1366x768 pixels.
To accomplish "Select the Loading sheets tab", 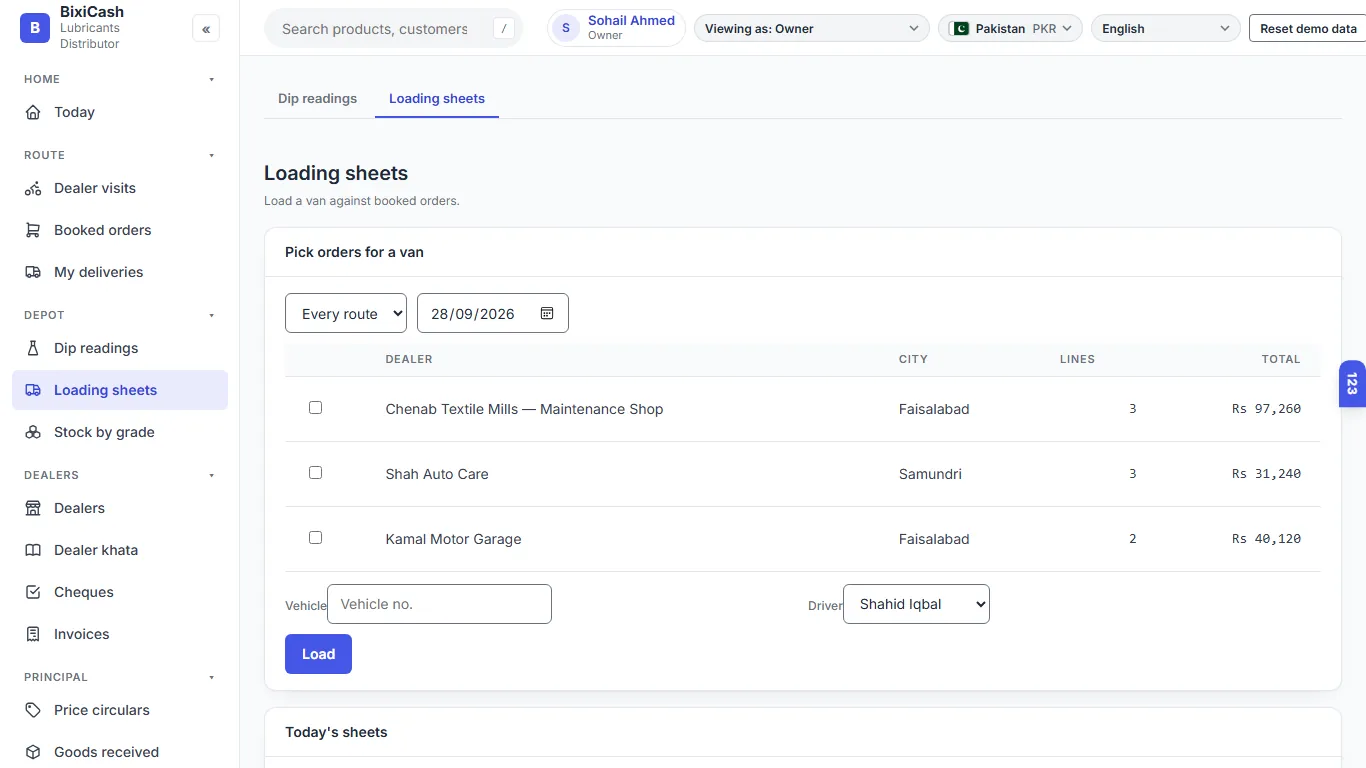I will (437, 98).
